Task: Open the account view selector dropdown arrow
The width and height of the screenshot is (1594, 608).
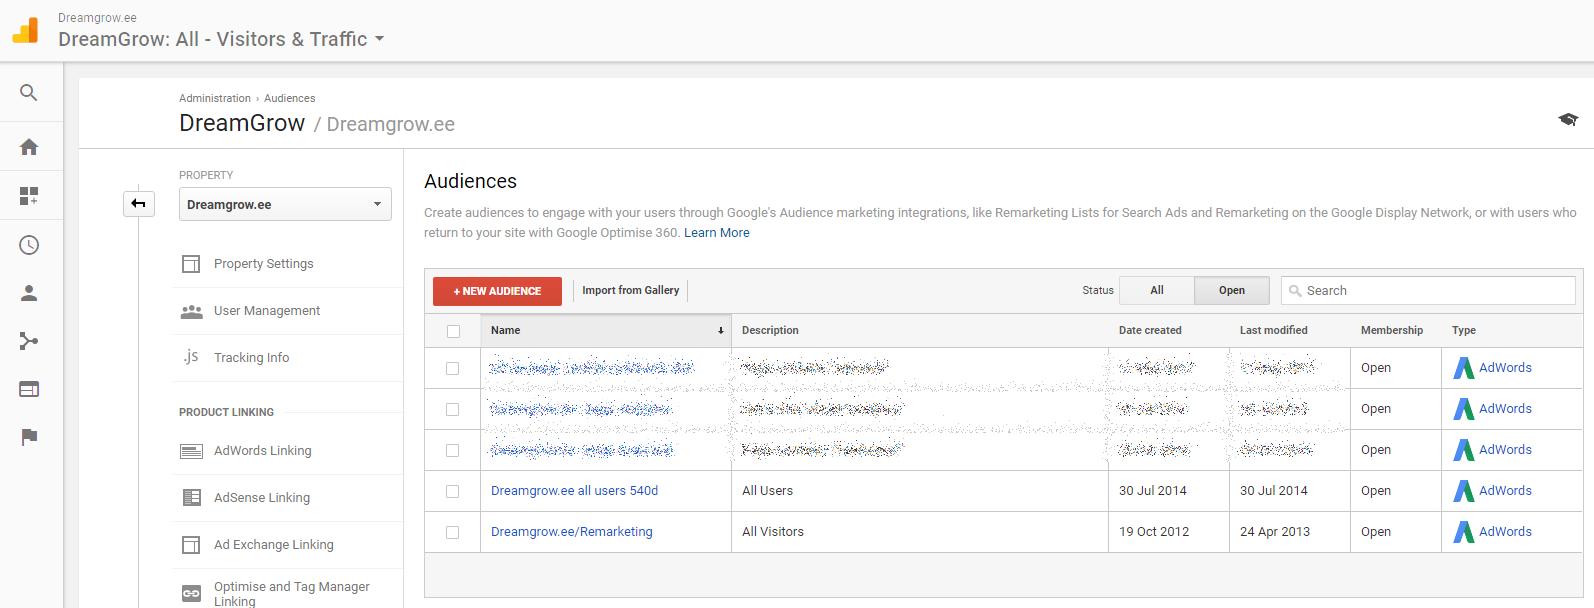Action: (379, 40)
